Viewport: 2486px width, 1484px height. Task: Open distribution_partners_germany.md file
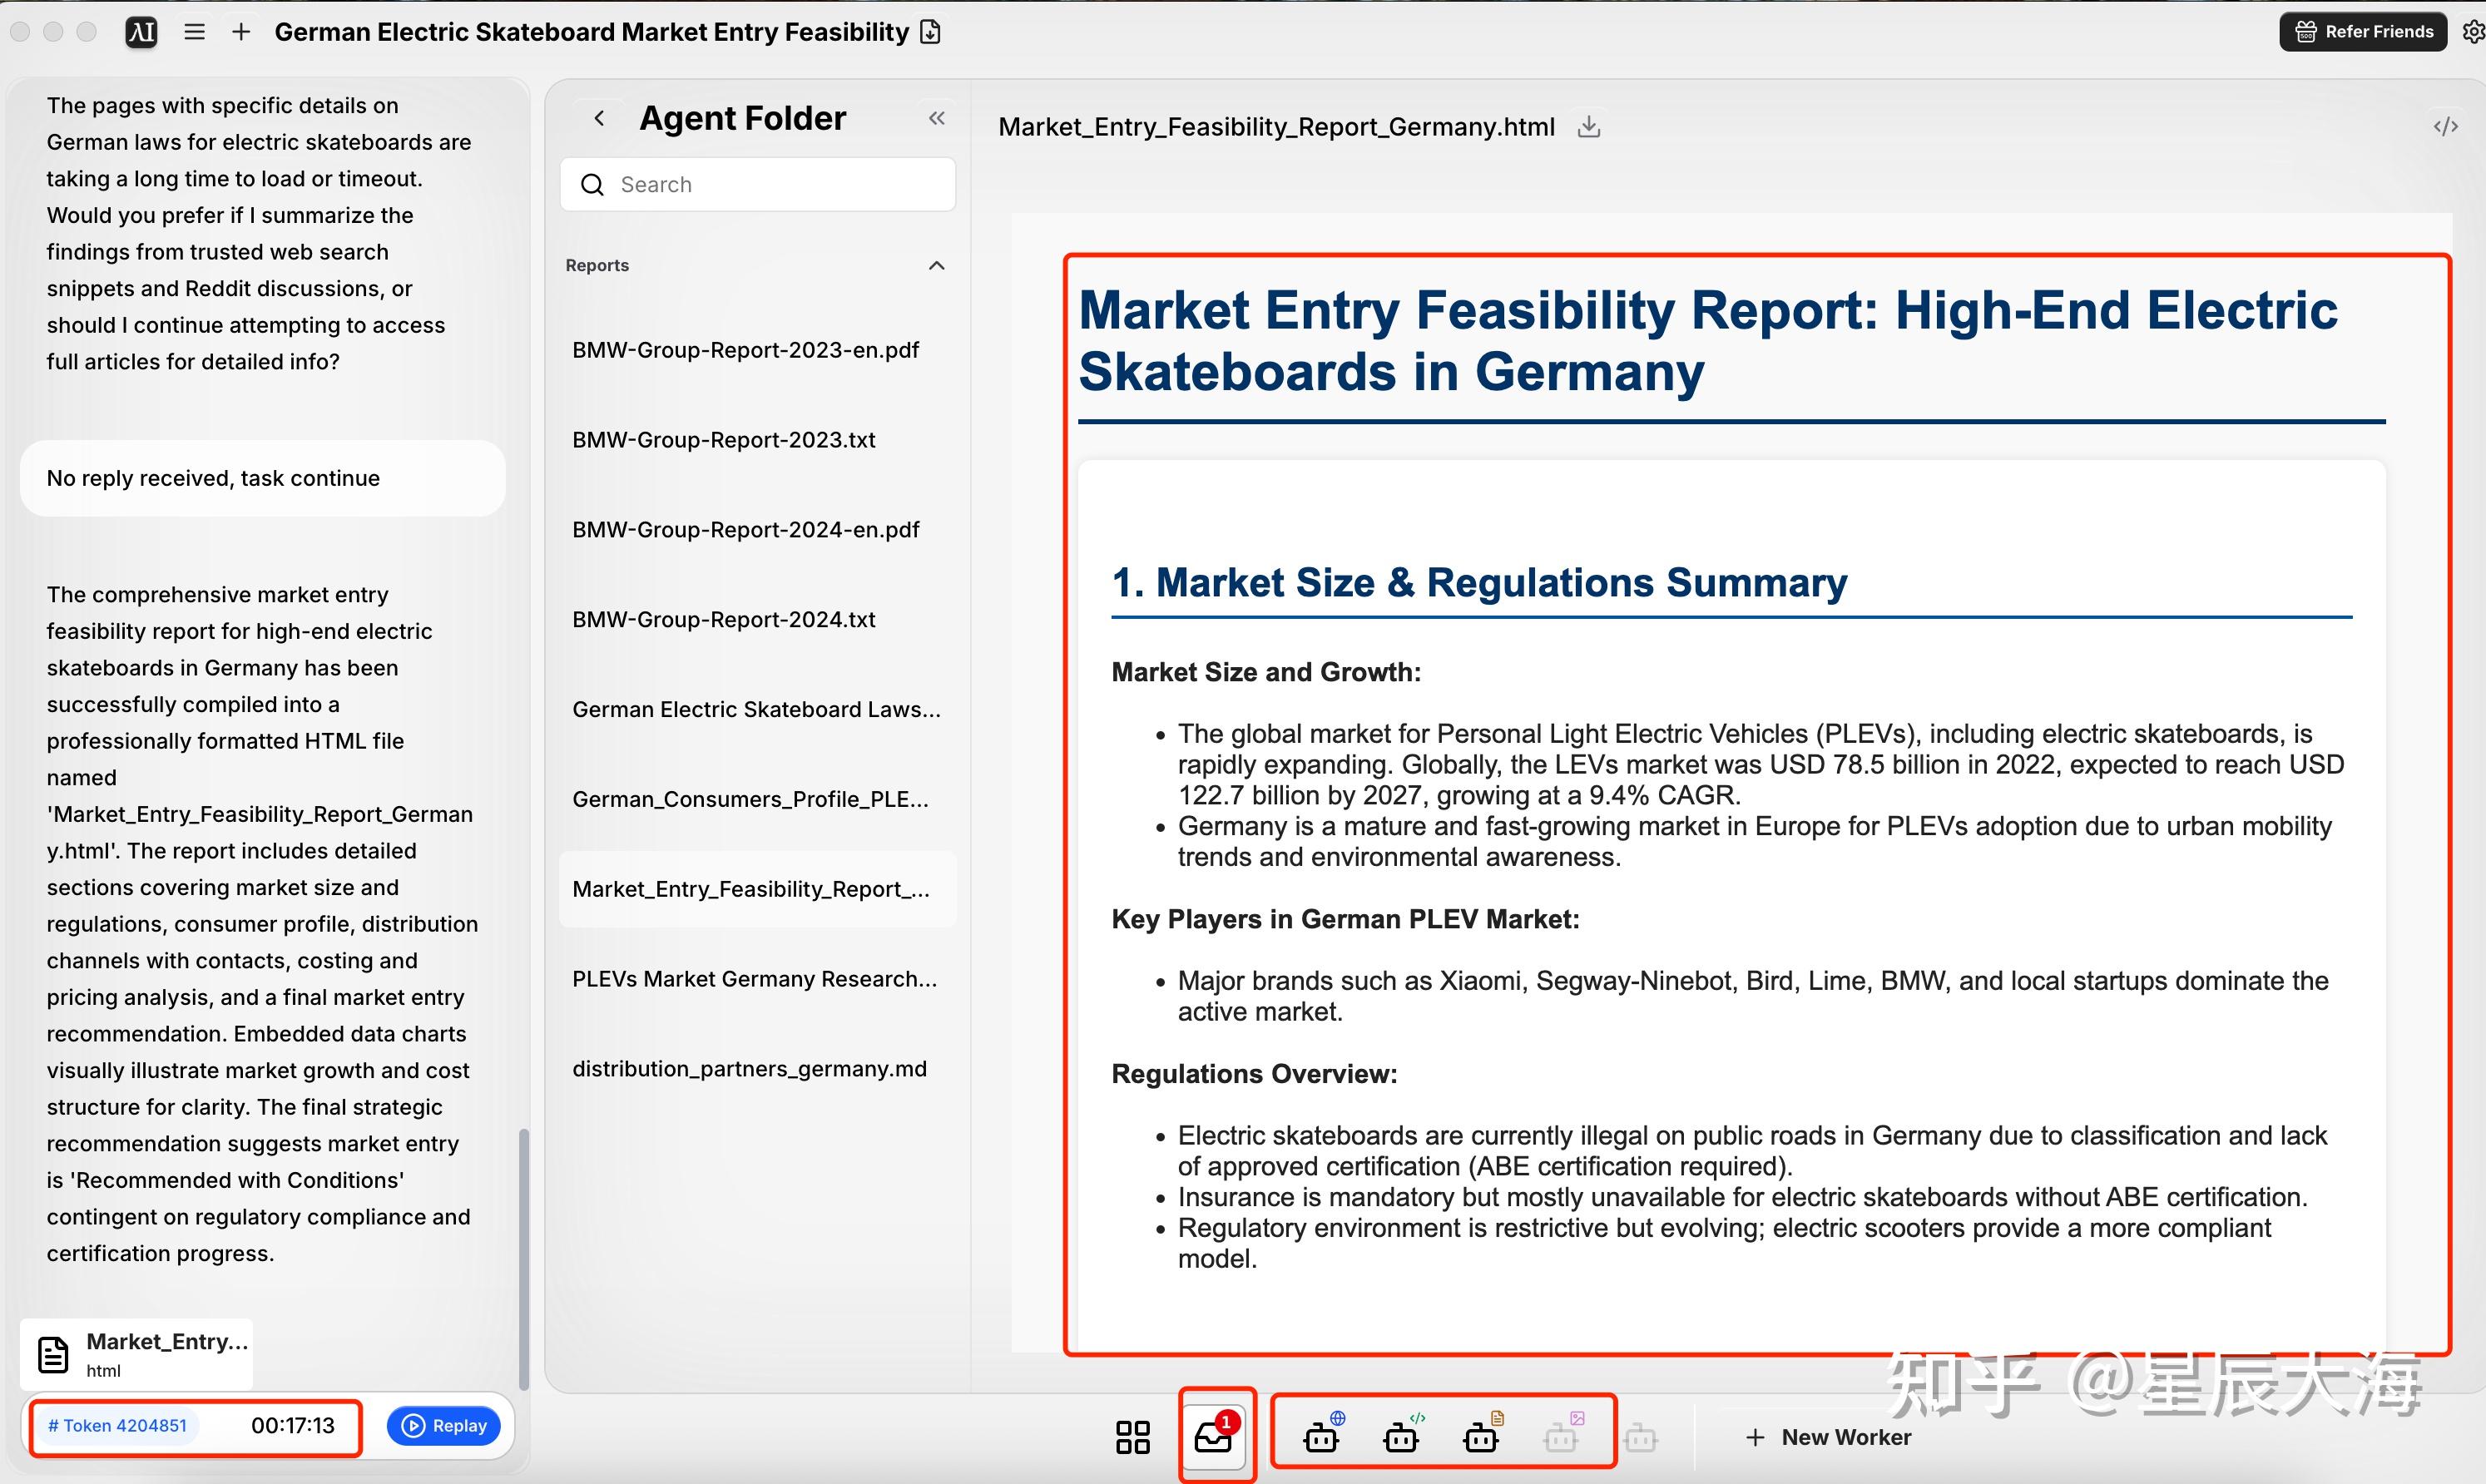point(749,1068)
